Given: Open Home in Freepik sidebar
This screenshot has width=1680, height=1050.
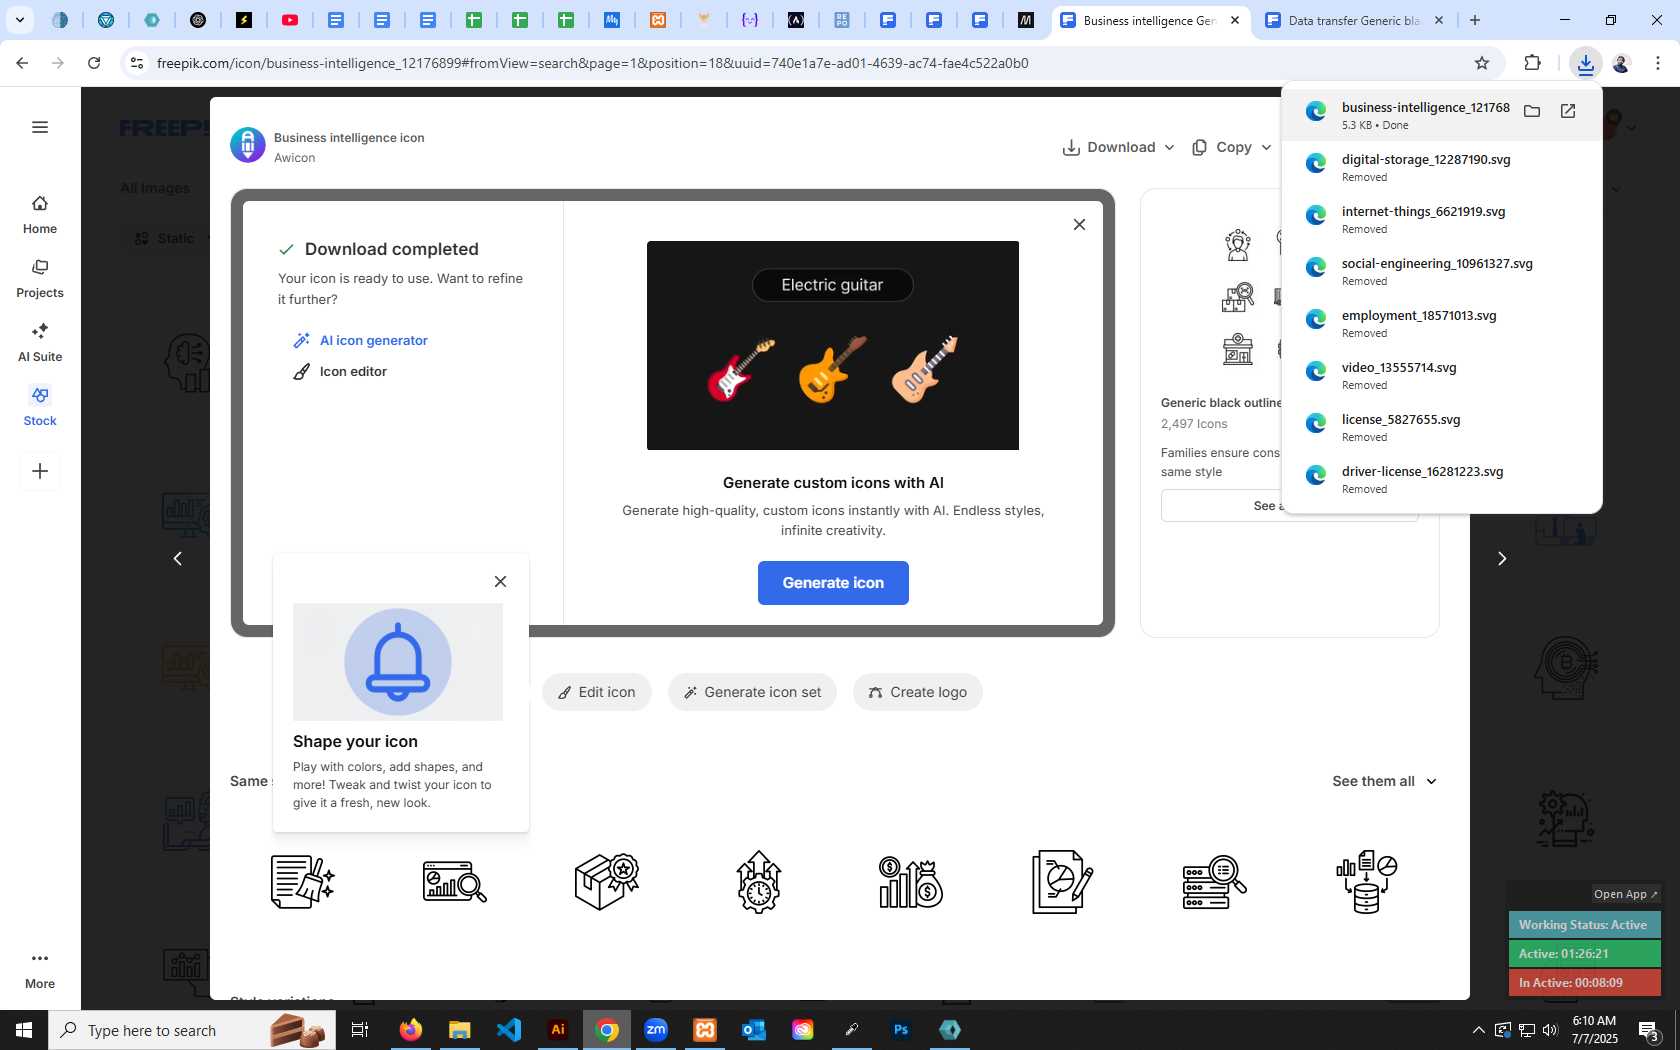Looking at the screenshot, I should pyautogui.click(x=40, y=215).
